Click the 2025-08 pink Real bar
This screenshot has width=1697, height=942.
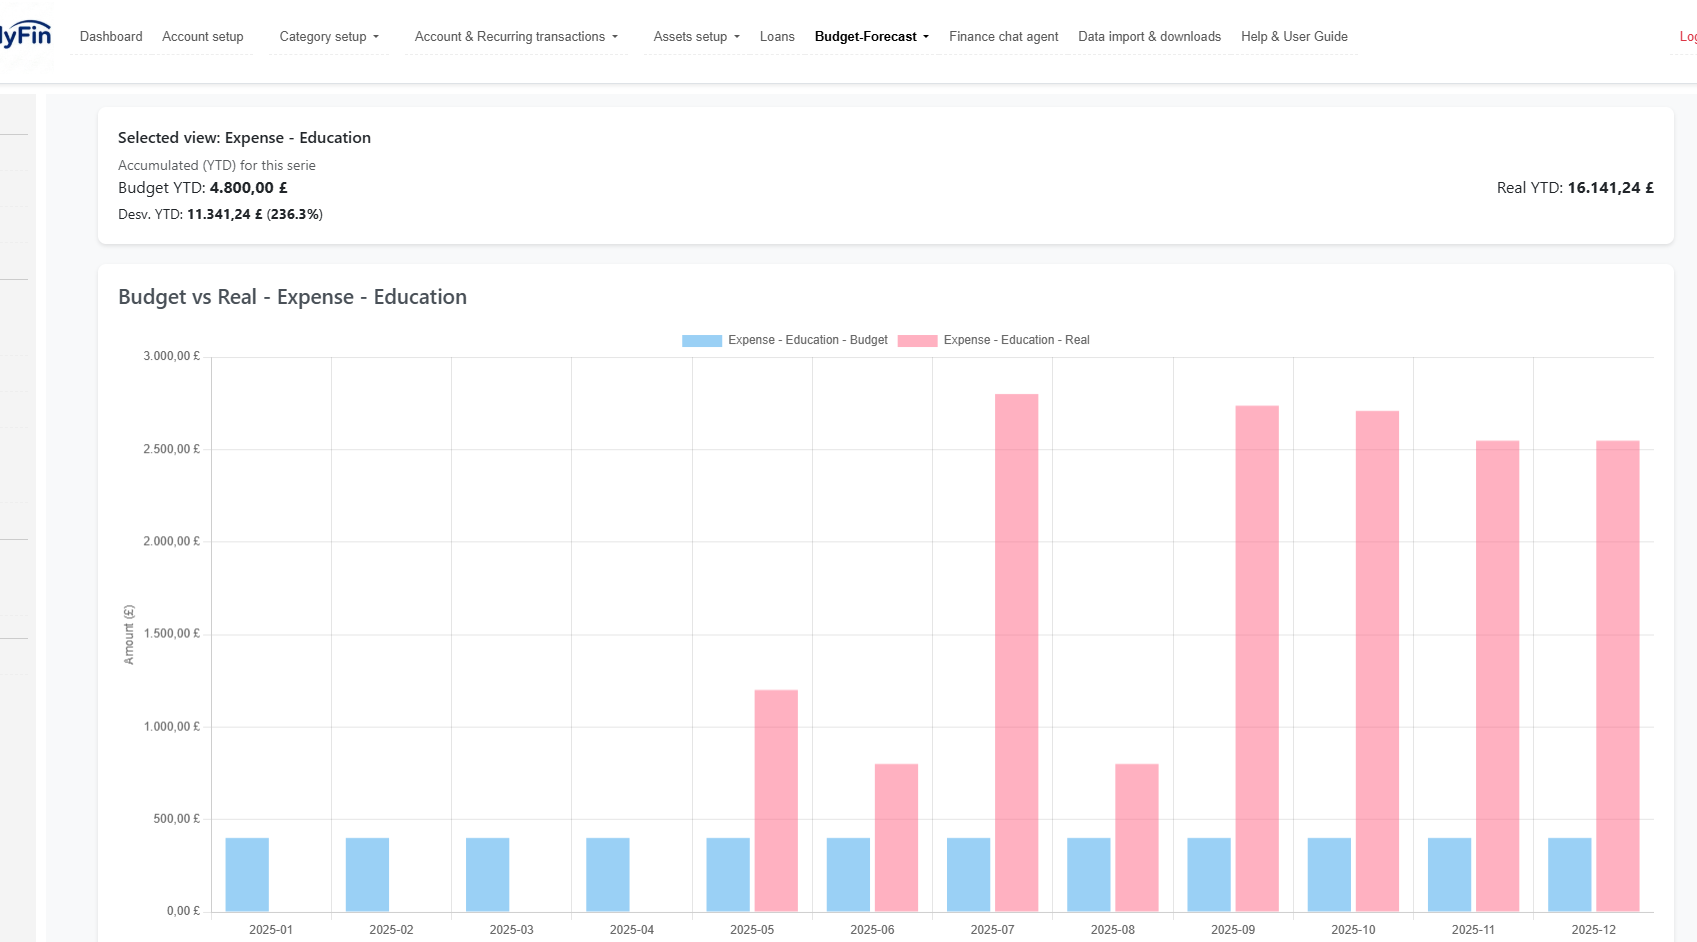(1137, 837)
